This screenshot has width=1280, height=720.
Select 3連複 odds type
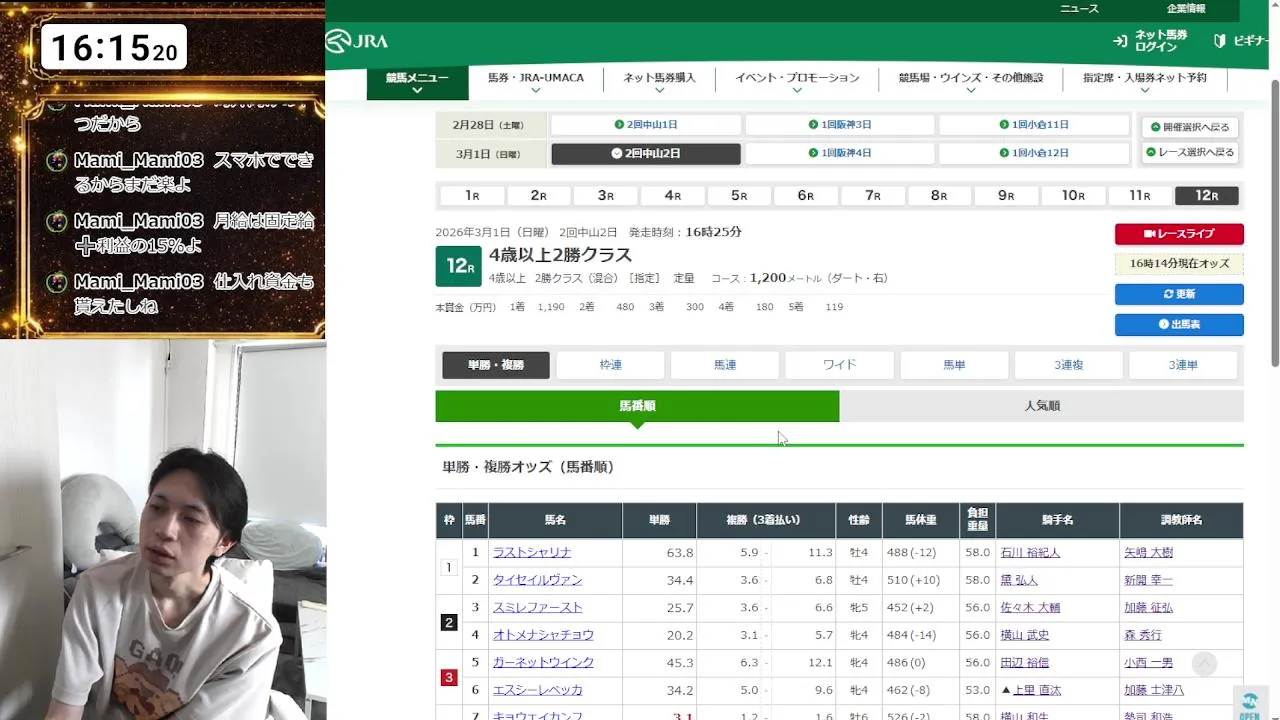[x=1068, y=365]
